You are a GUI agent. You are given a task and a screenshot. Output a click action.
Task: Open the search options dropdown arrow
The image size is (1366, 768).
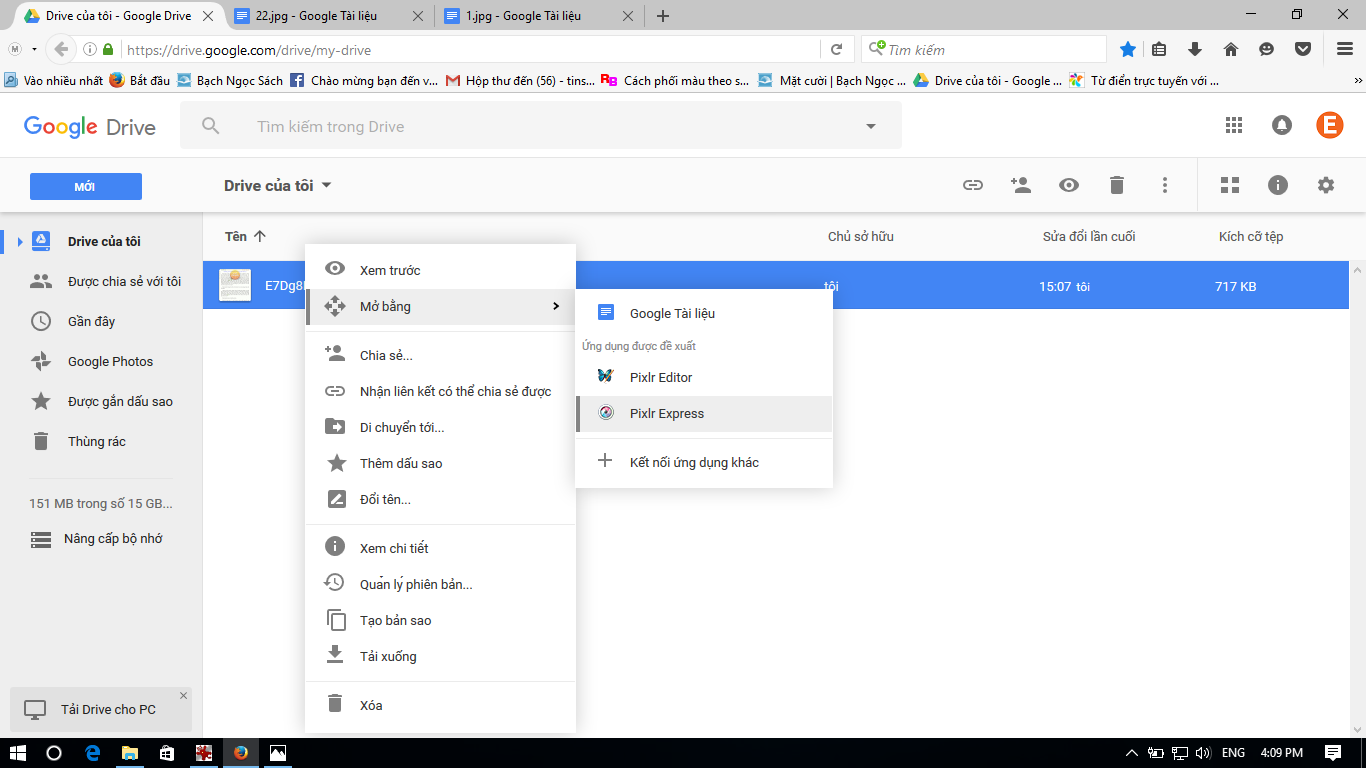point(870,127)
